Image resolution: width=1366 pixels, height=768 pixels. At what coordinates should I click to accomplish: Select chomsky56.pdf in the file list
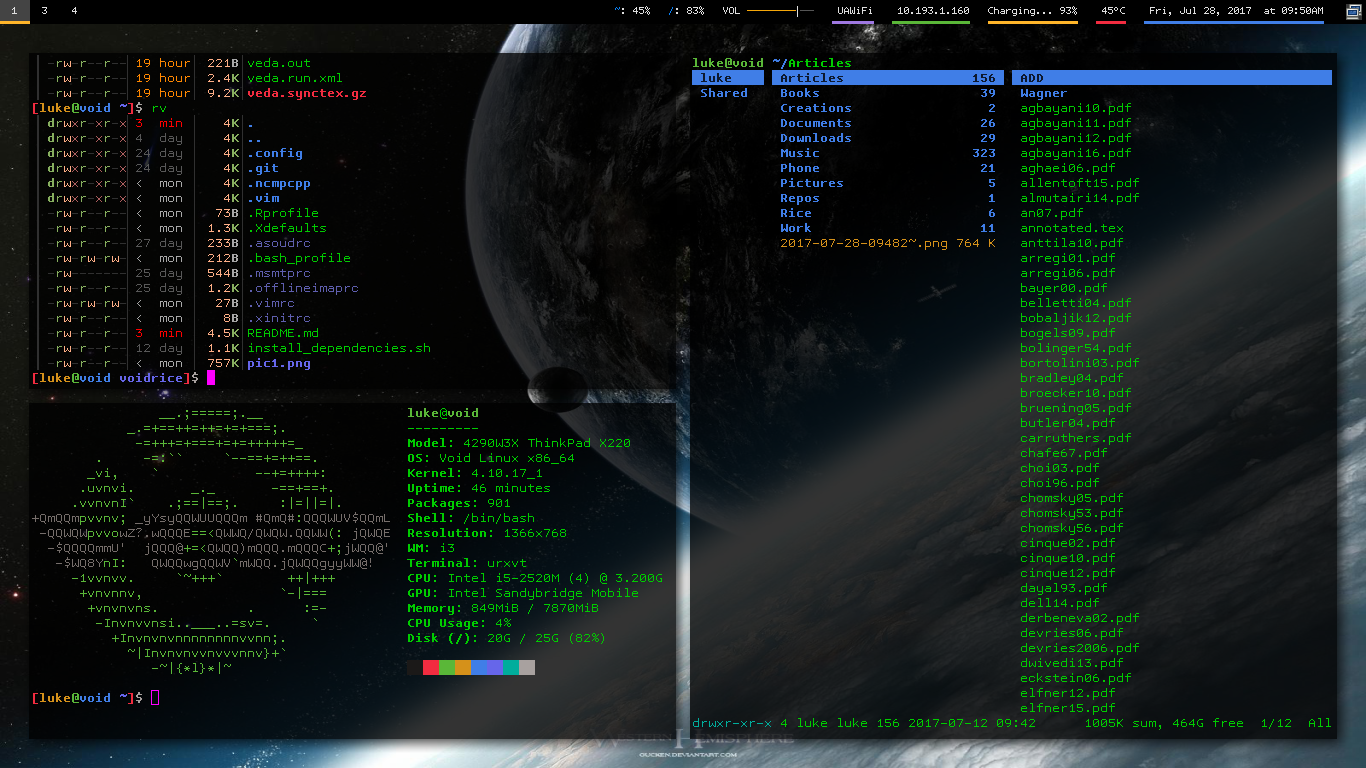click(1071, 528)
